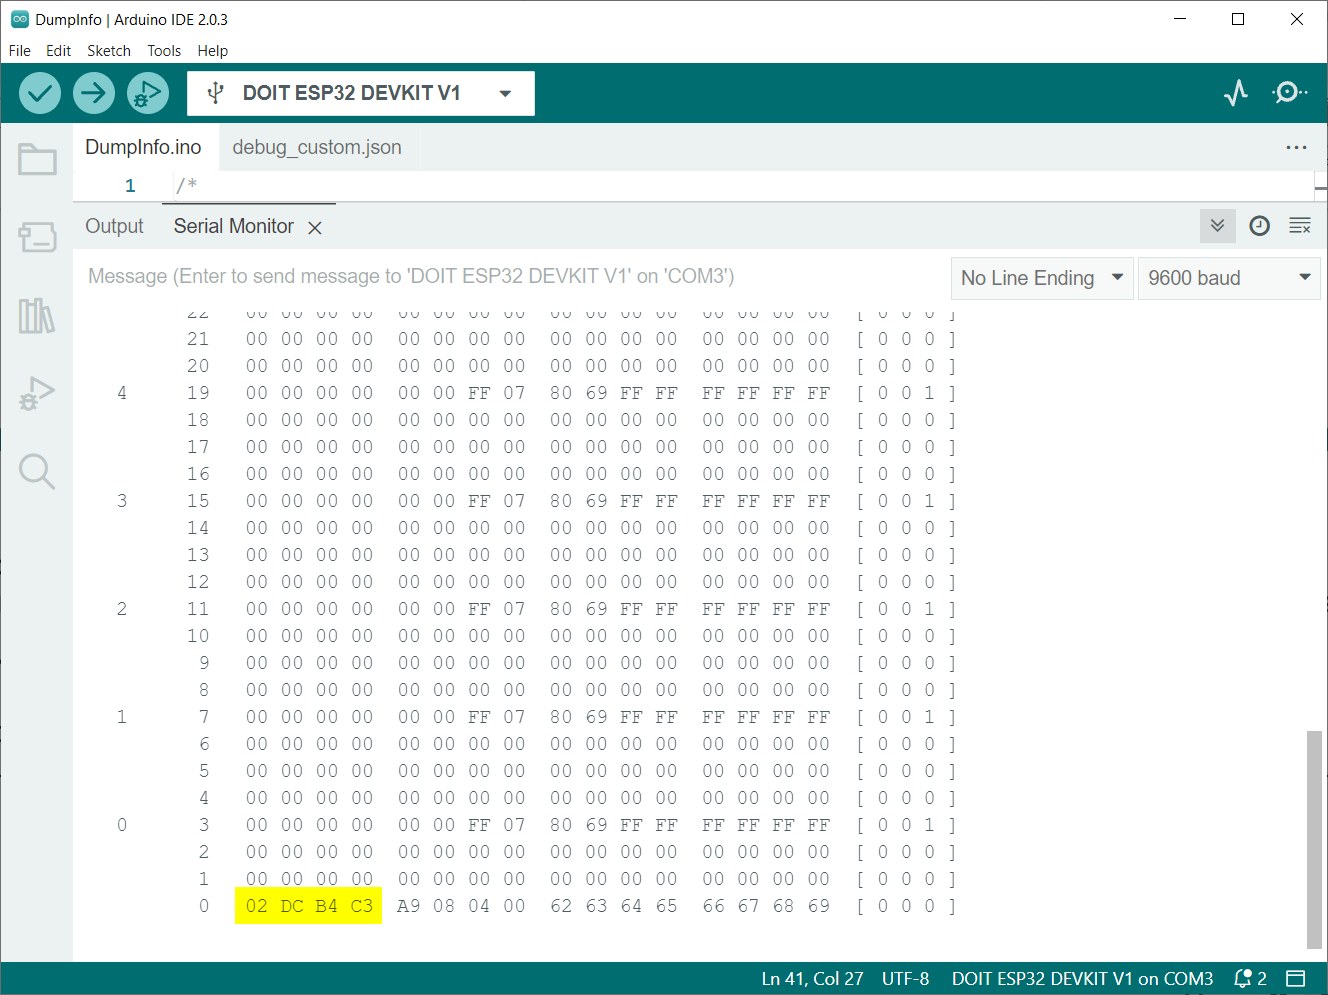1328x995 pixels.
Task: Click the USB icon in the board selector
Action: [215, 93]
